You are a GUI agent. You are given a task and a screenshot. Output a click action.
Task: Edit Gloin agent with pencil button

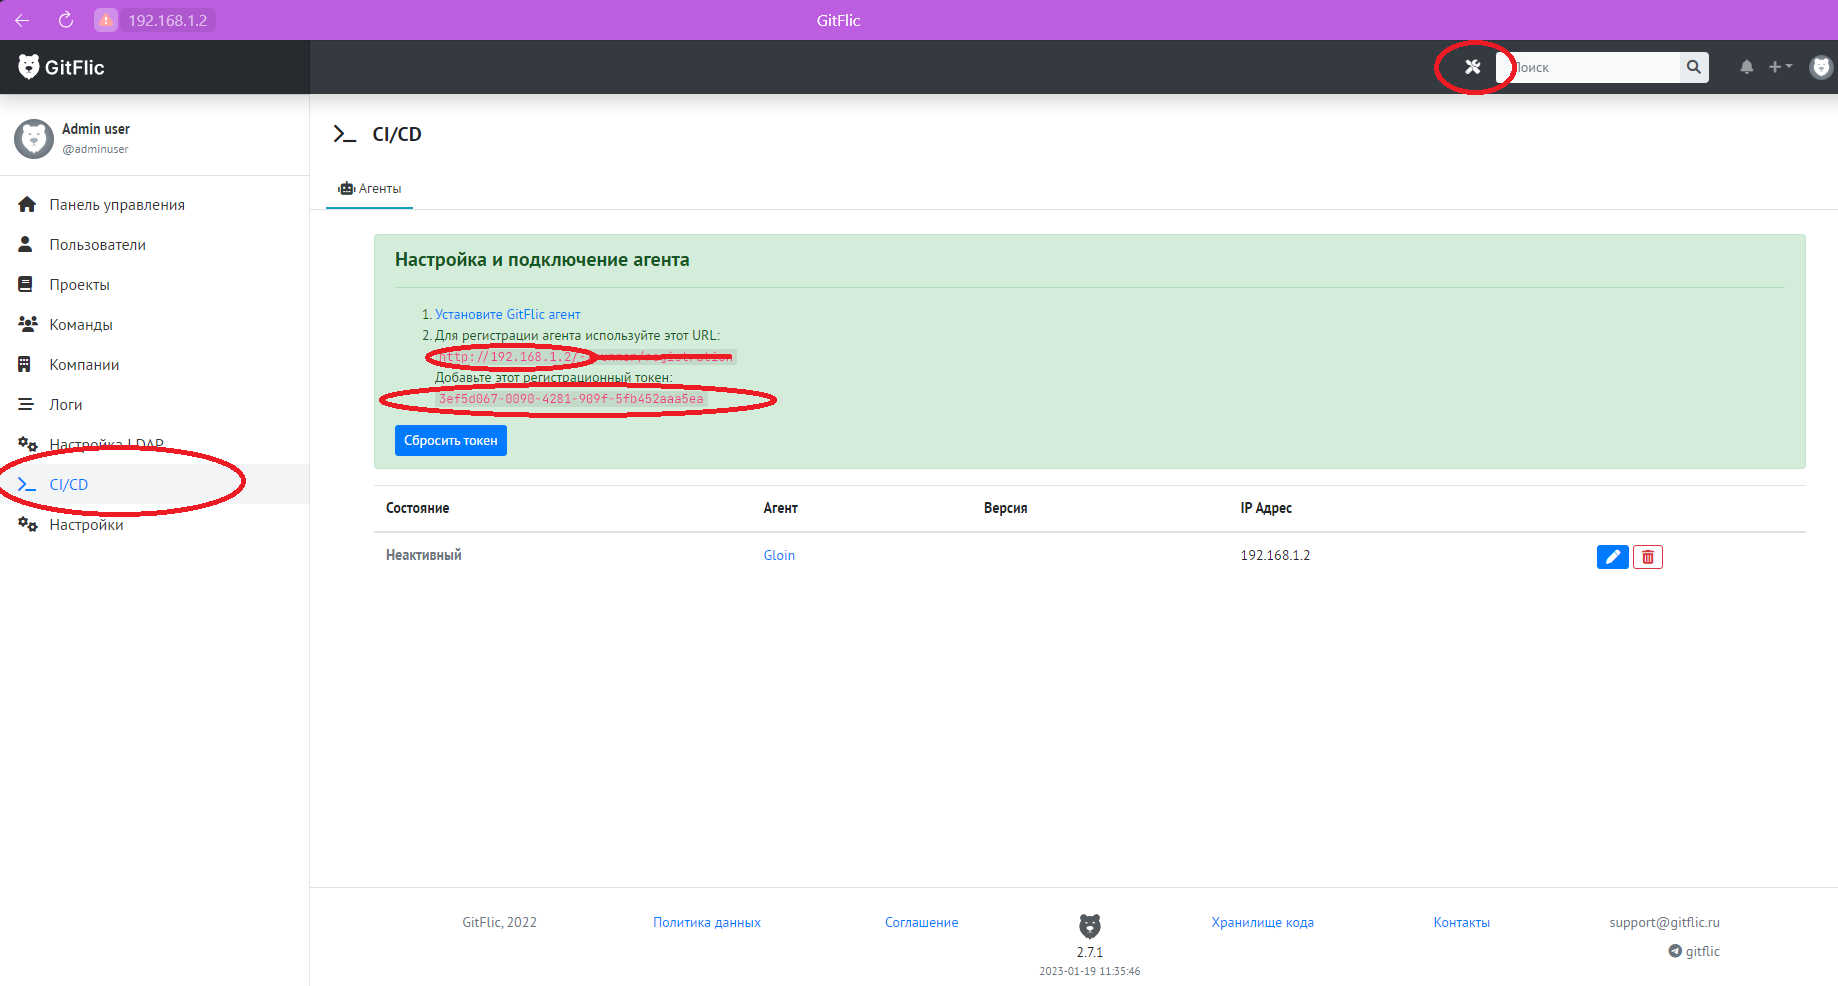click(1612, 557)
